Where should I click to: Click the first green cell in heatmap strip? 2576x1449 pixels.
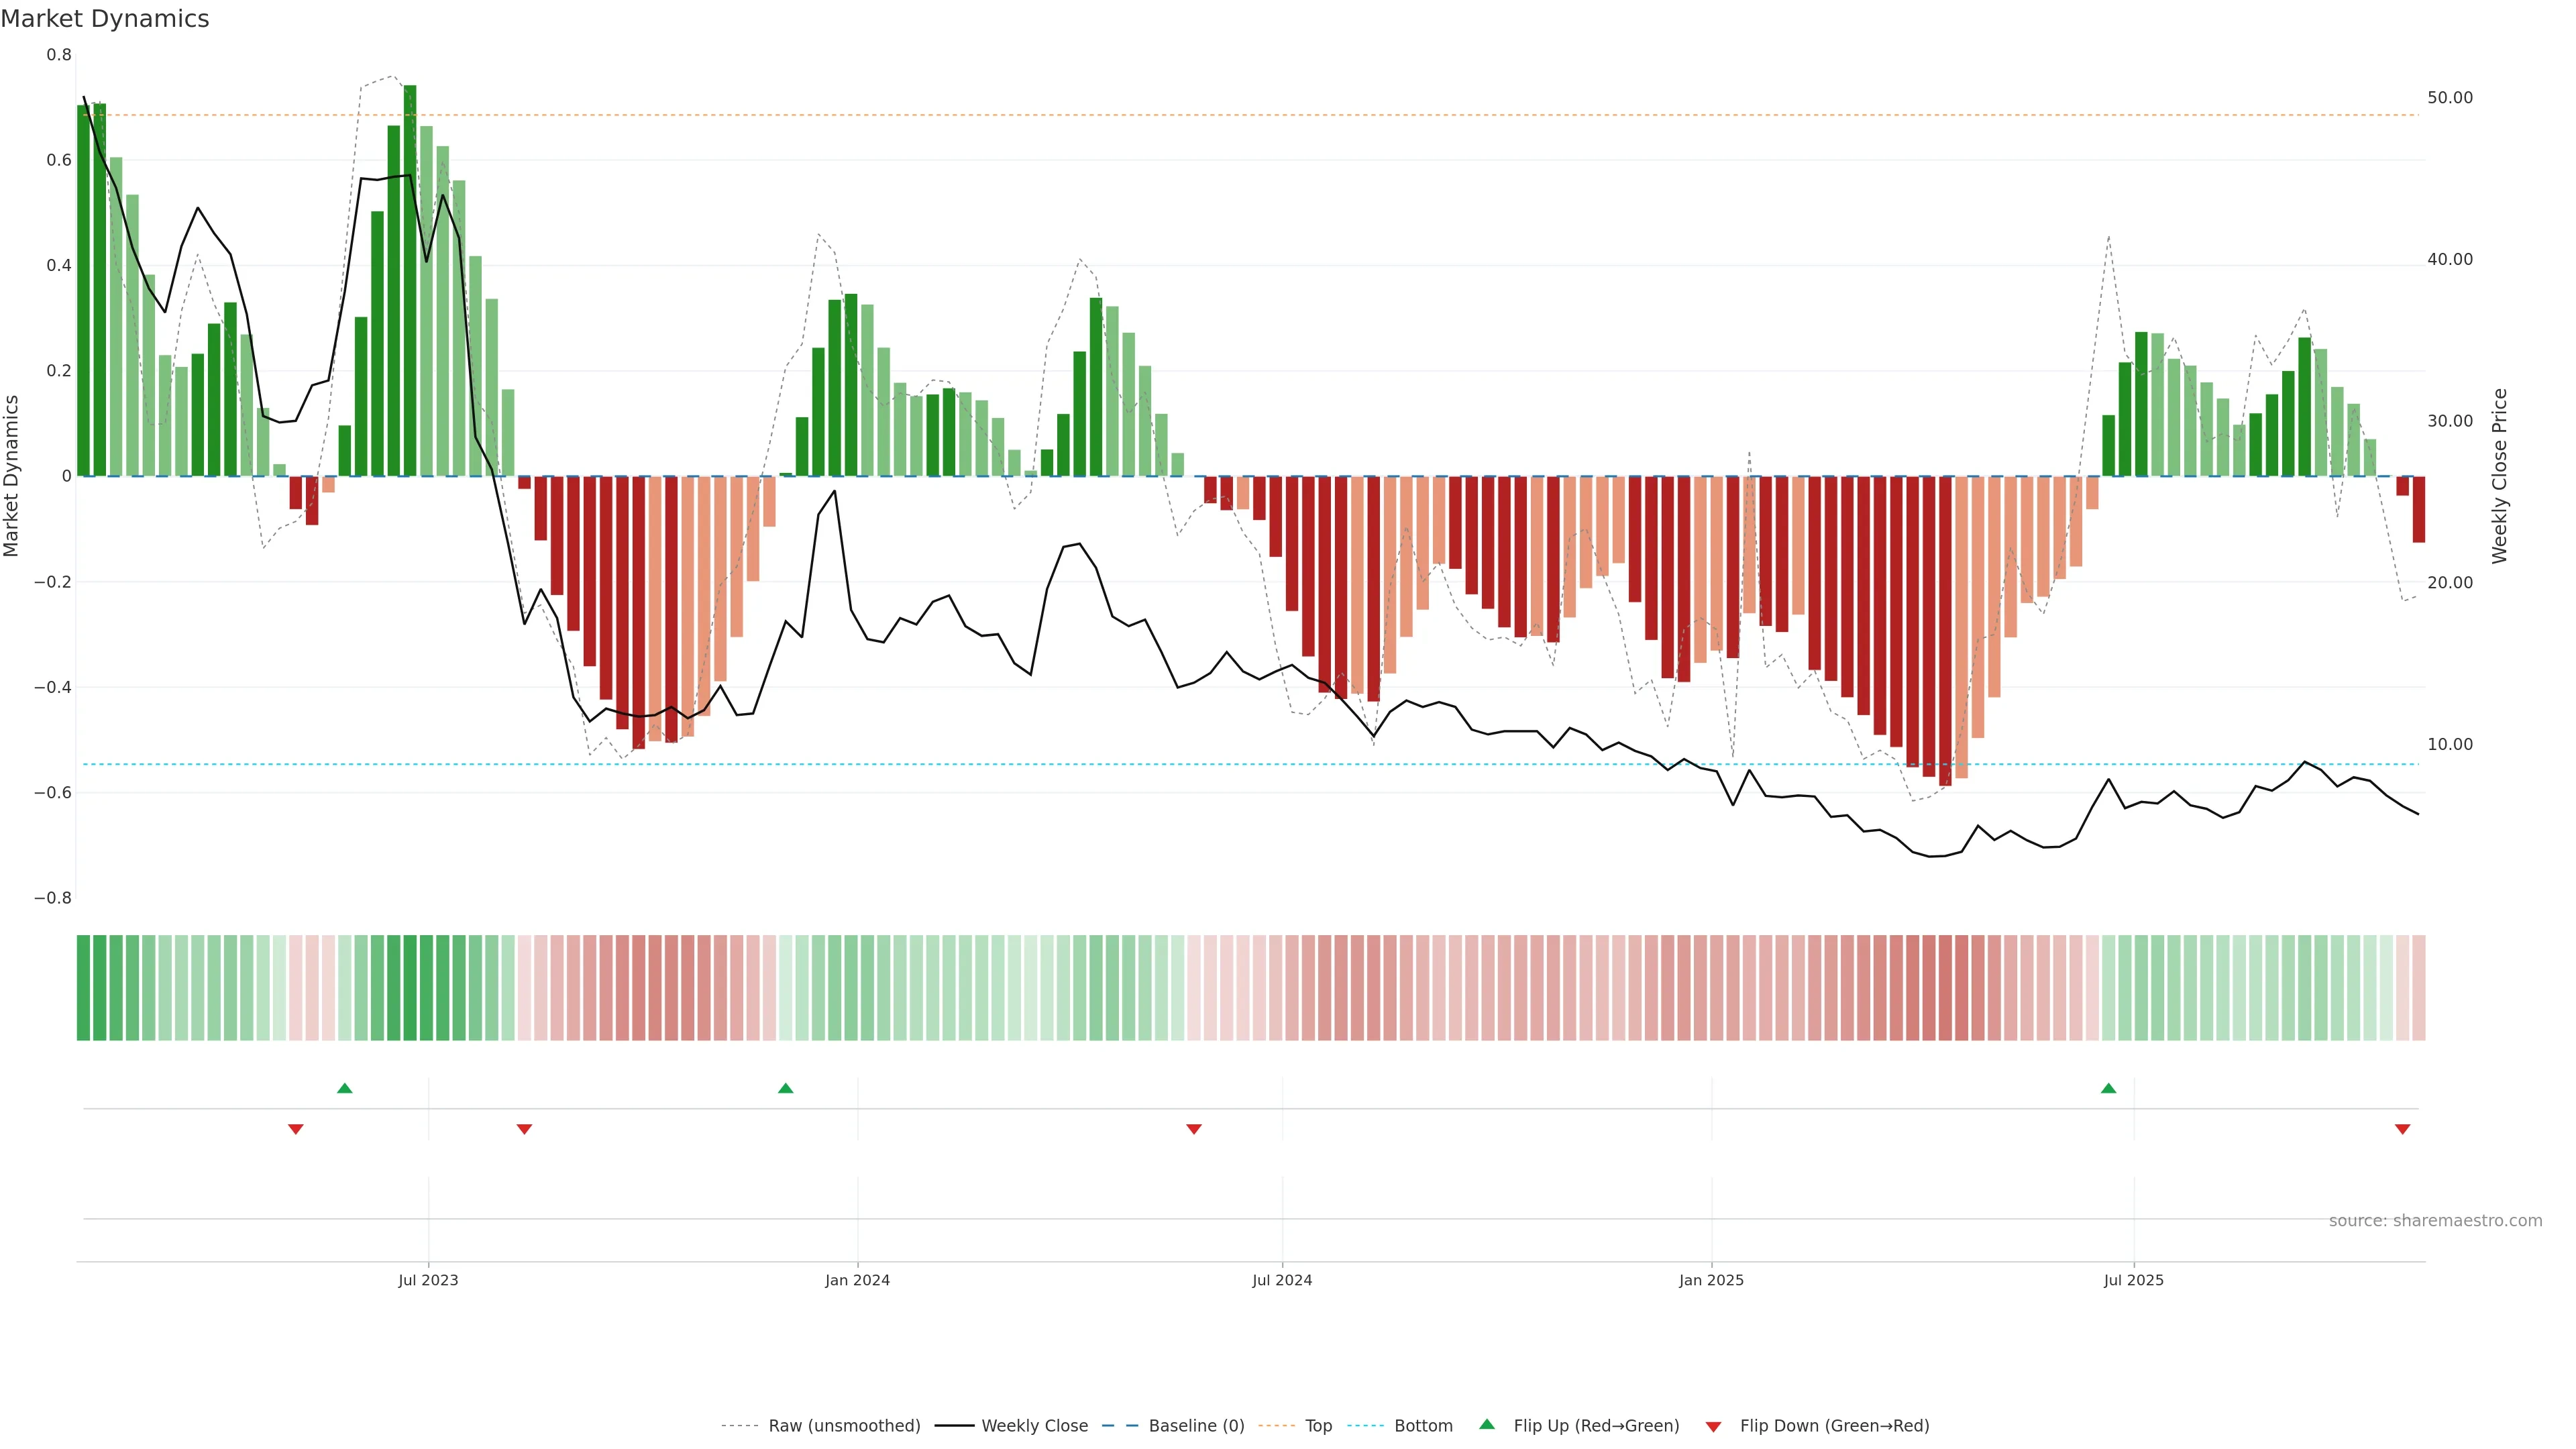(83, 988)
